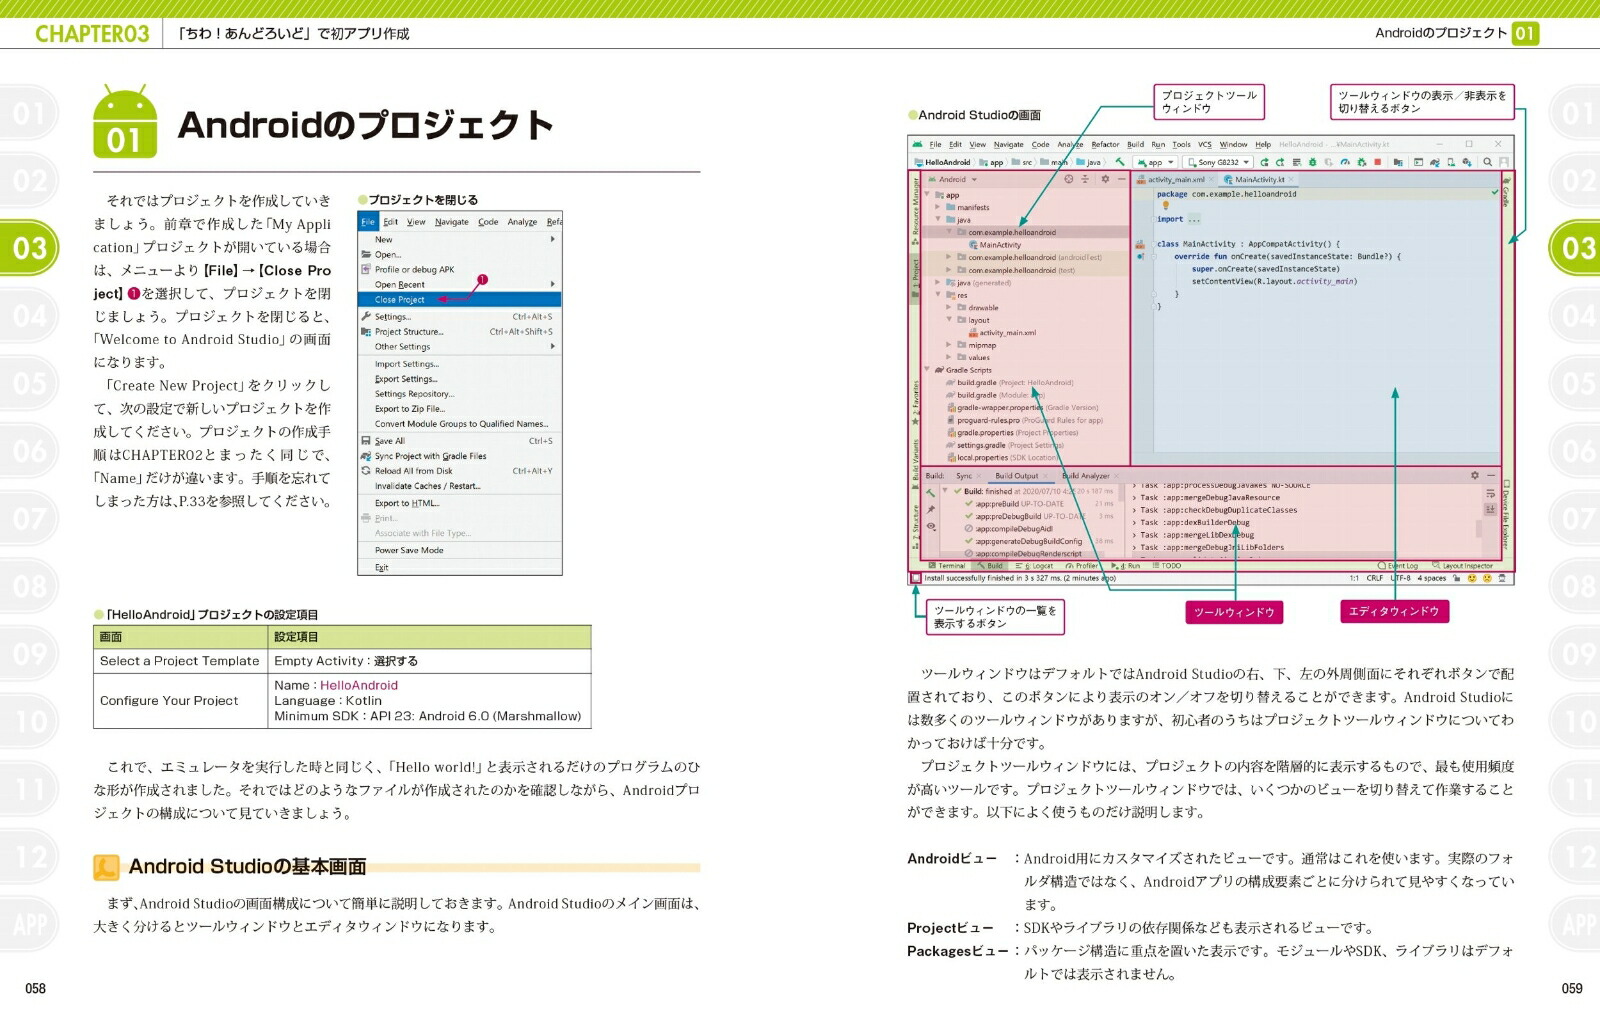Screen dimensions: 1600x1021
Task: Expand the Open Recent submenu arrow
Action: point(553,284)
